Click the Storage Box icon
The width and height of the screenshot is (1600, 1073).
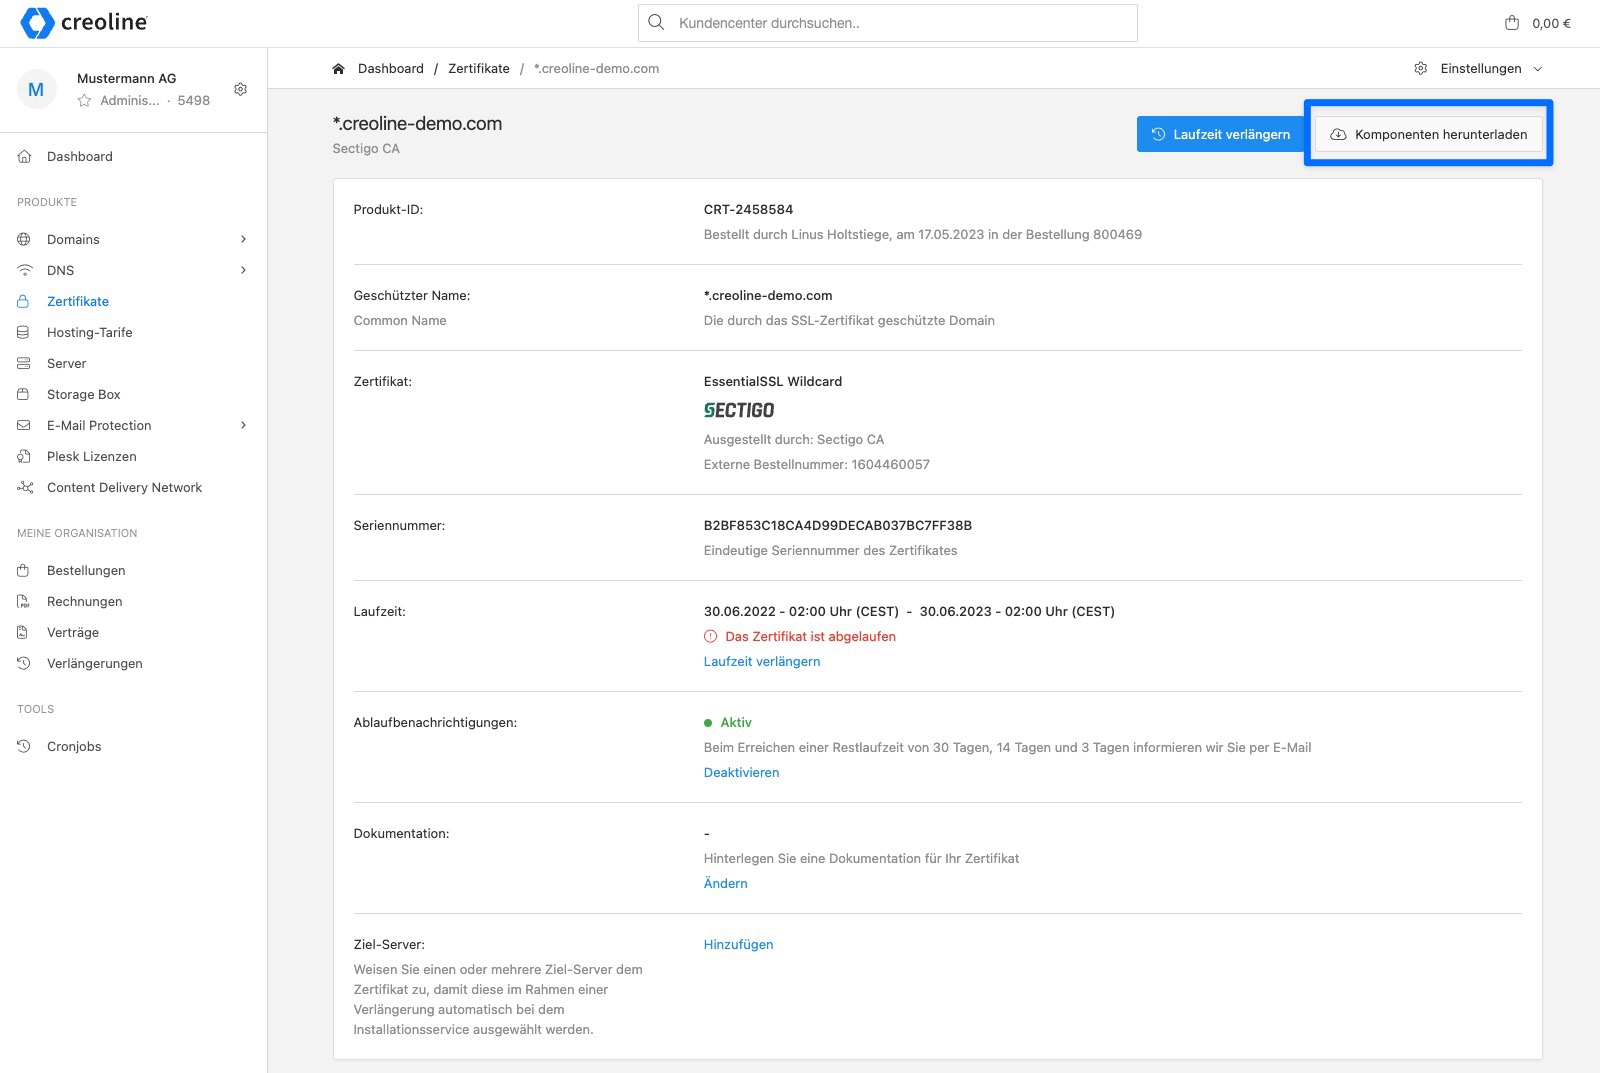pyautogui.click(x=24, y=394)
